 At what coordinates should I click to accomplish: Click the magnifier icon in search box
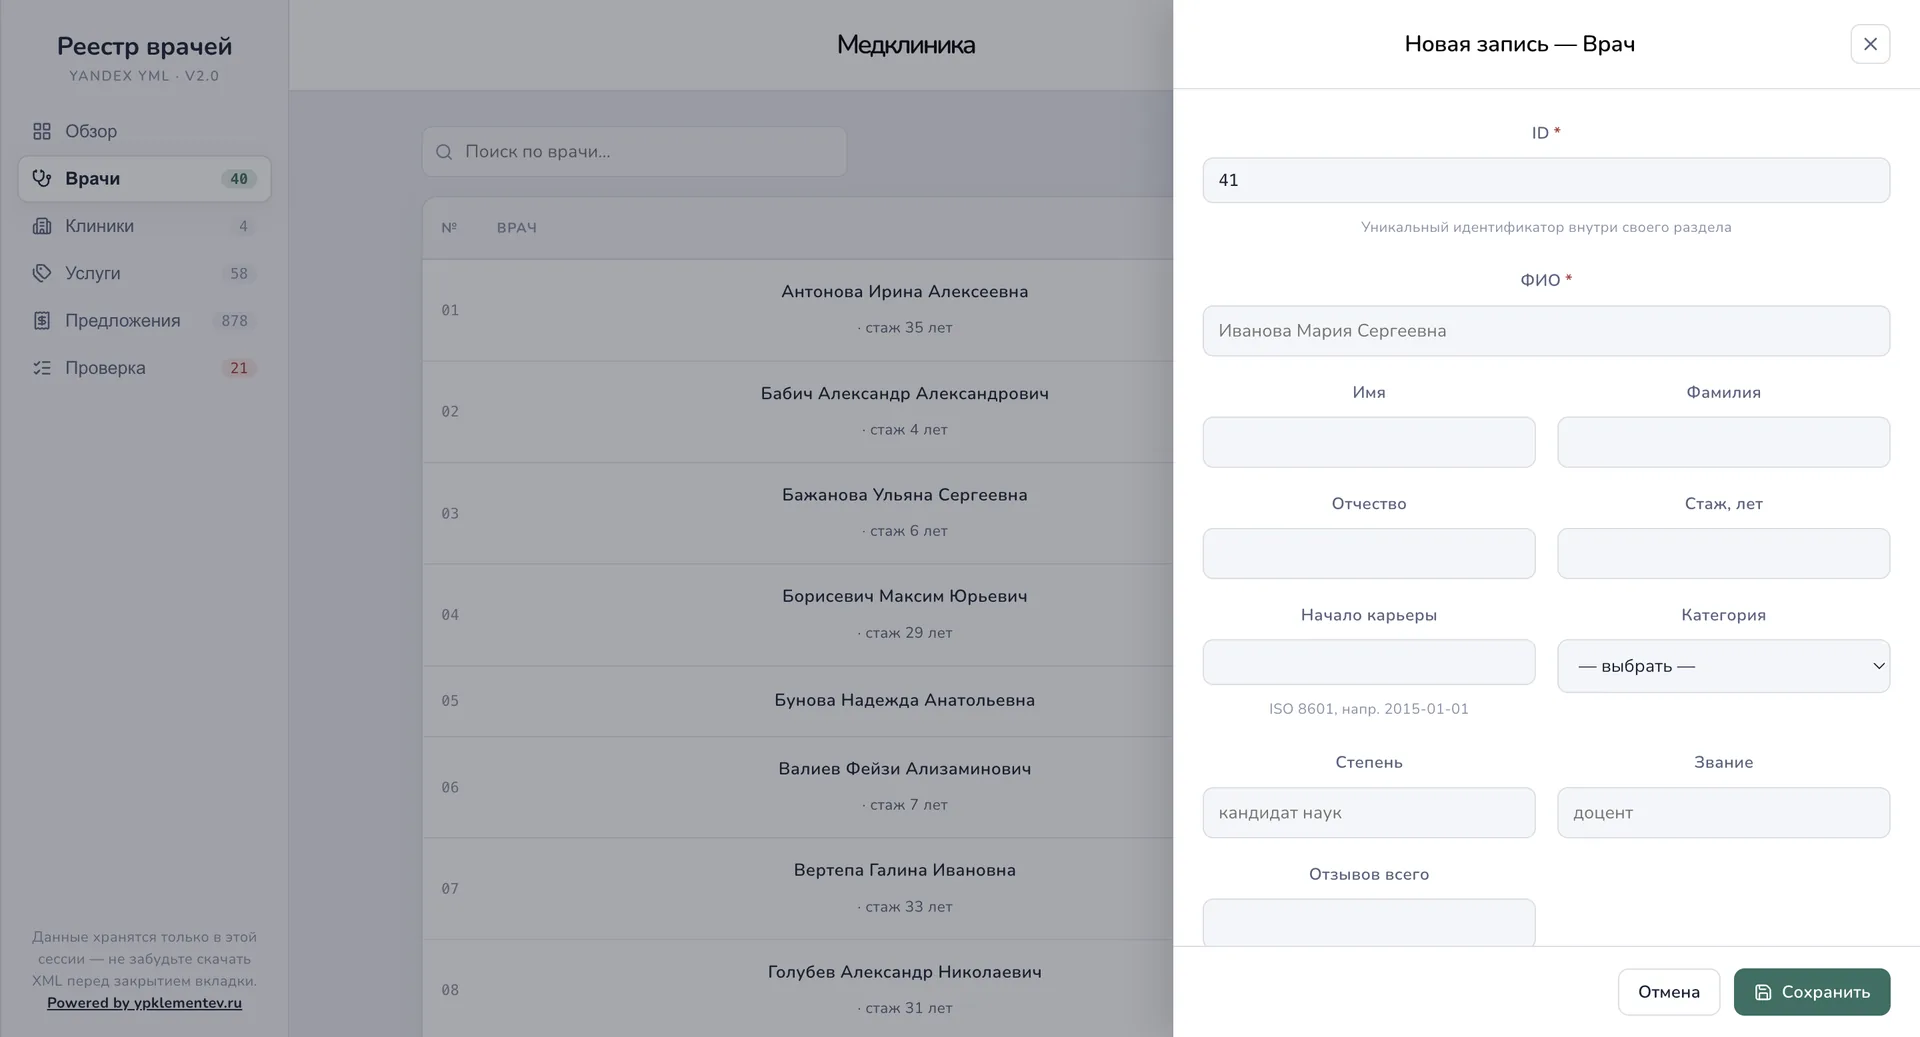click(x=445, y=152)
